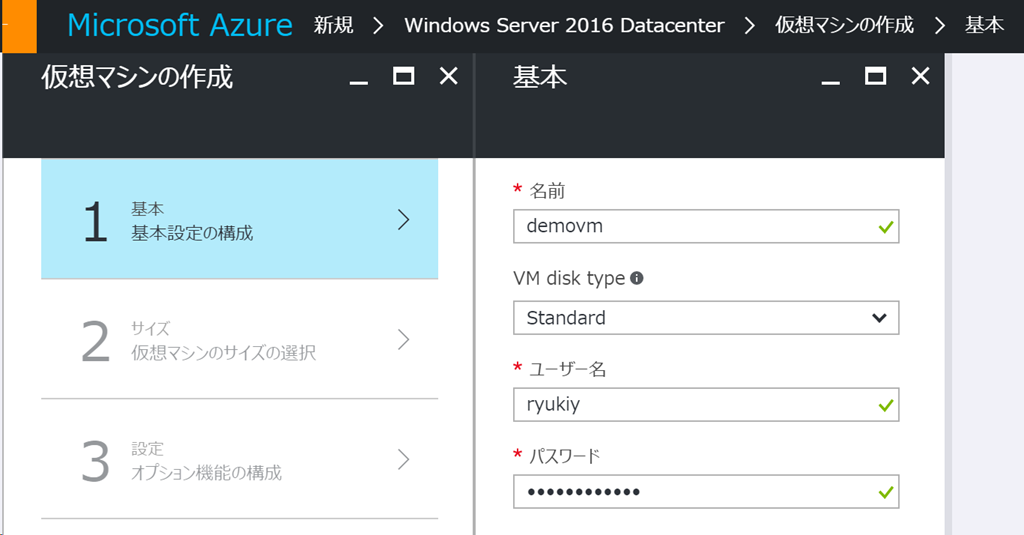Maximize the 基本 blade
The image size is (1024, 535).
[x=876, y=76]
